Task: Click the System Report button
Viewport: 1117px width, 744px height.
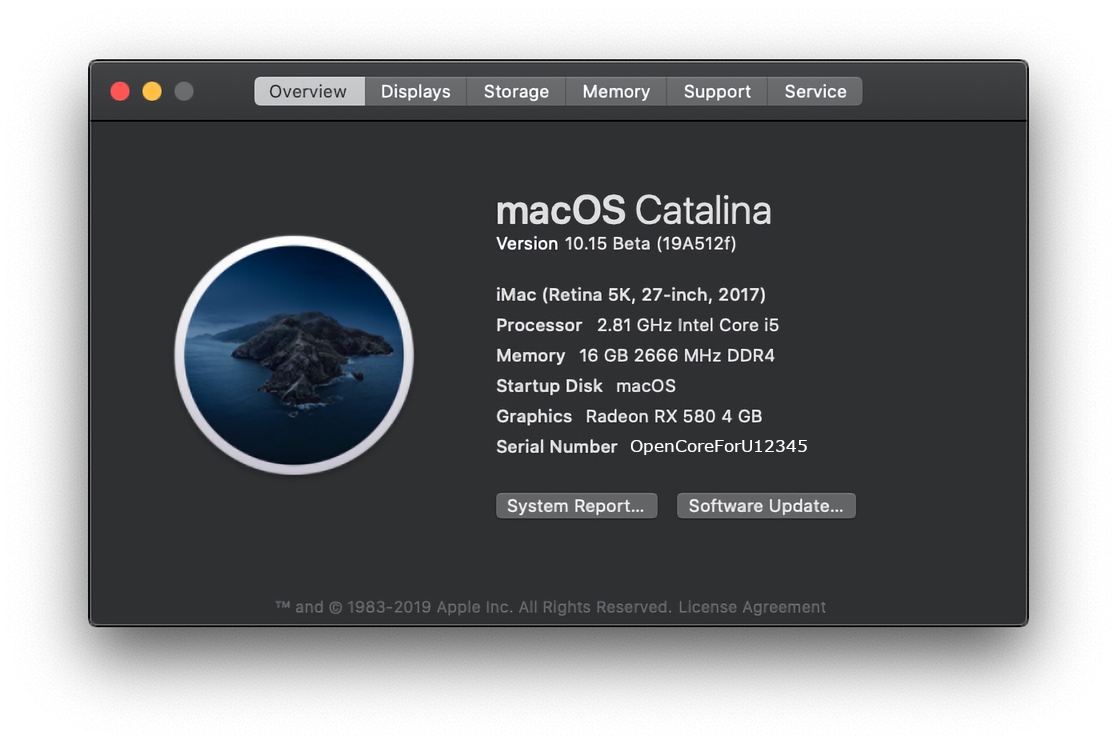Action: click(x=576, y=506)
